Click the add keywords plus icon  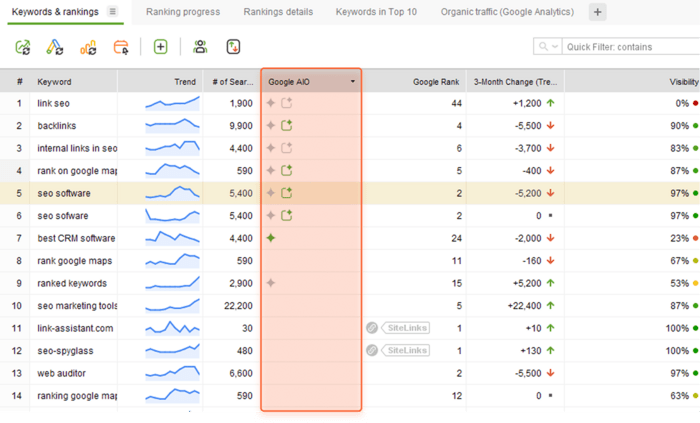[x=160, y=47]
